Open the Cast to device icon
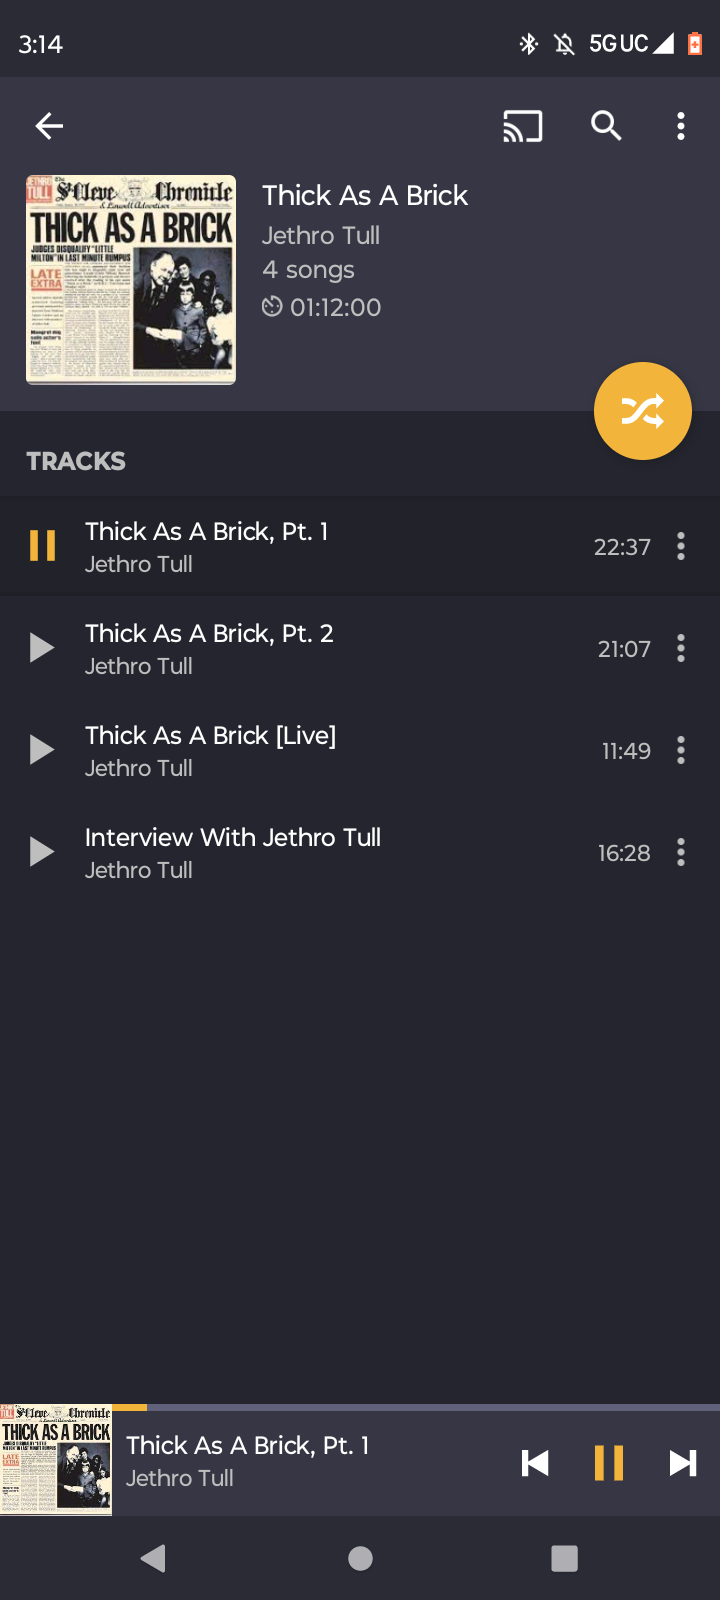720x1600 pixels. tap(522, 126)
